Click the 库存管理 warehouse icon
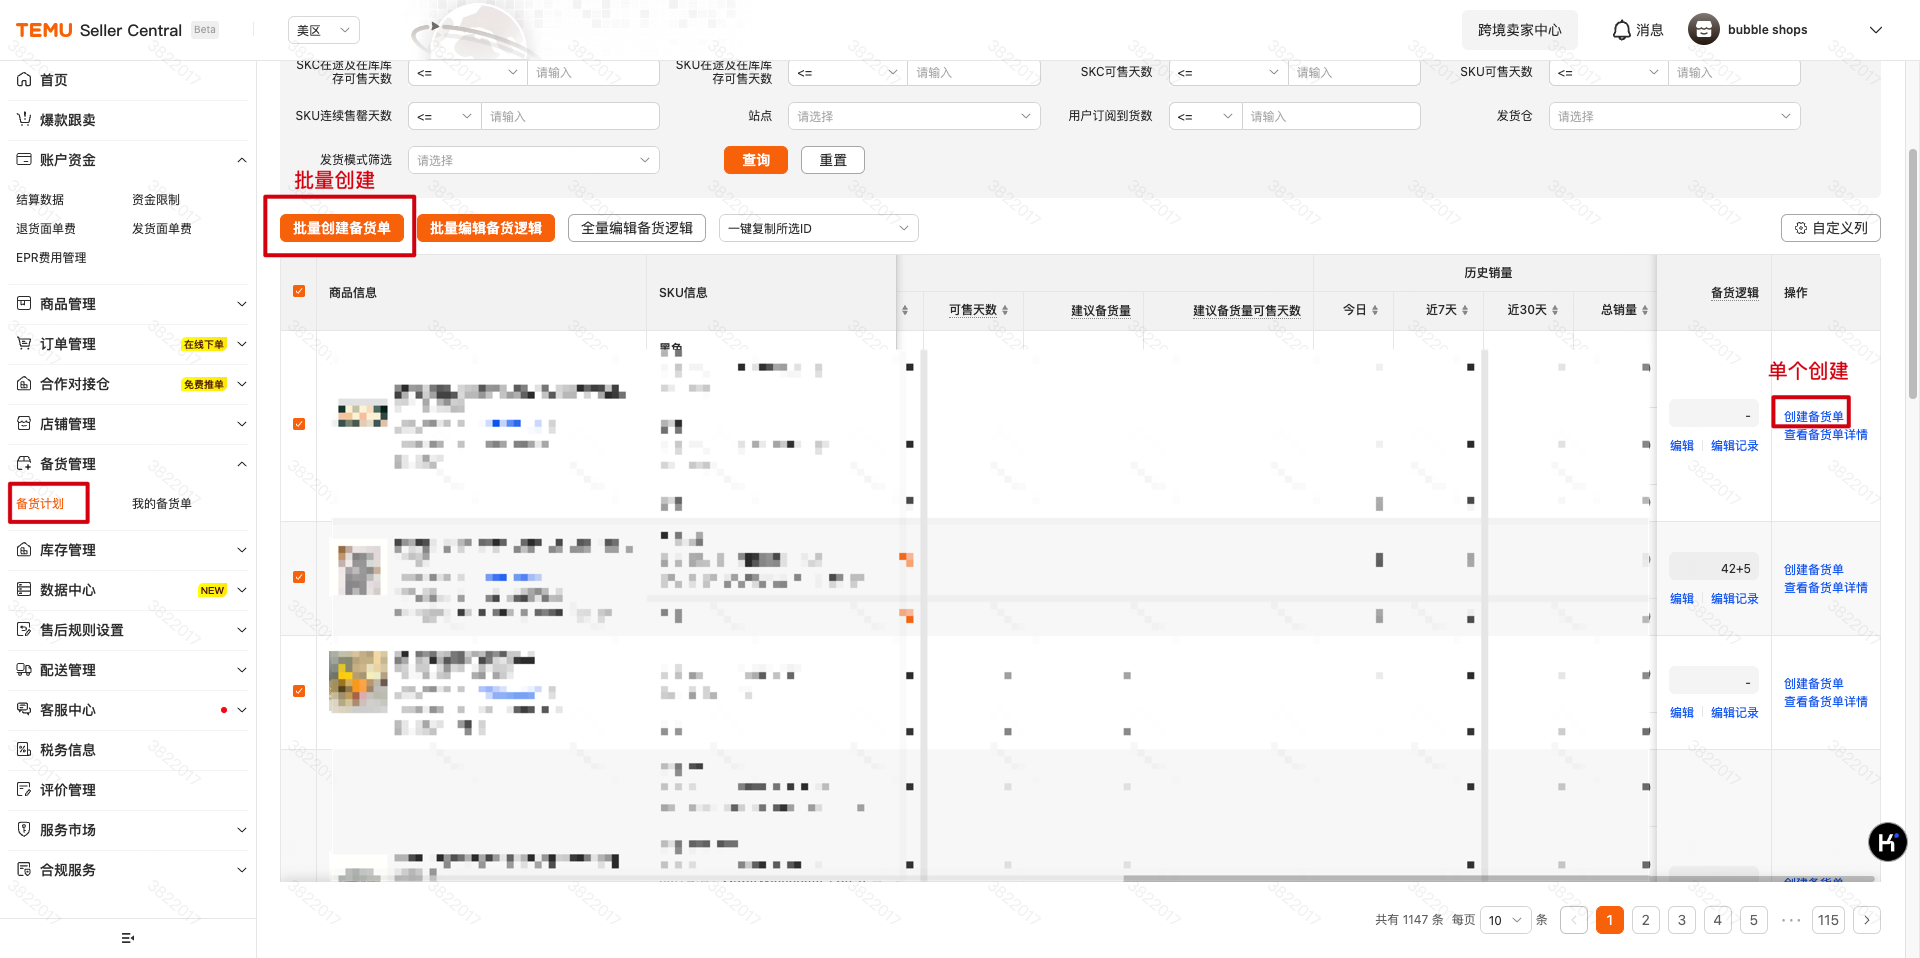Image resolution: width=1920 pixels, height=958 pixels. tap(24, 550)
